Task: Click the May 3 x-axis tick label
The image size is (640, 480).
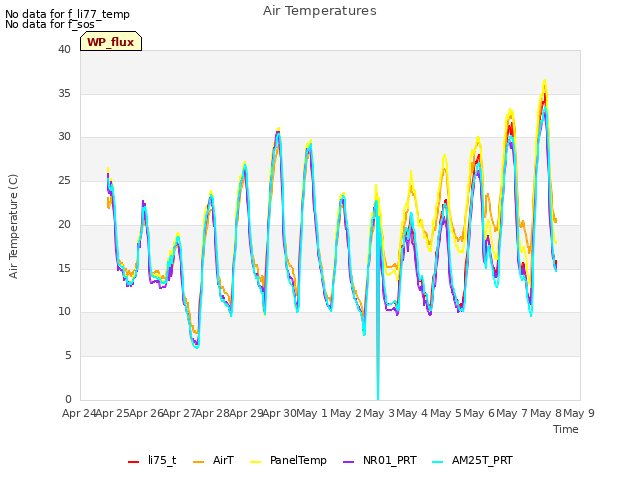Action: [x=379, y=413]
